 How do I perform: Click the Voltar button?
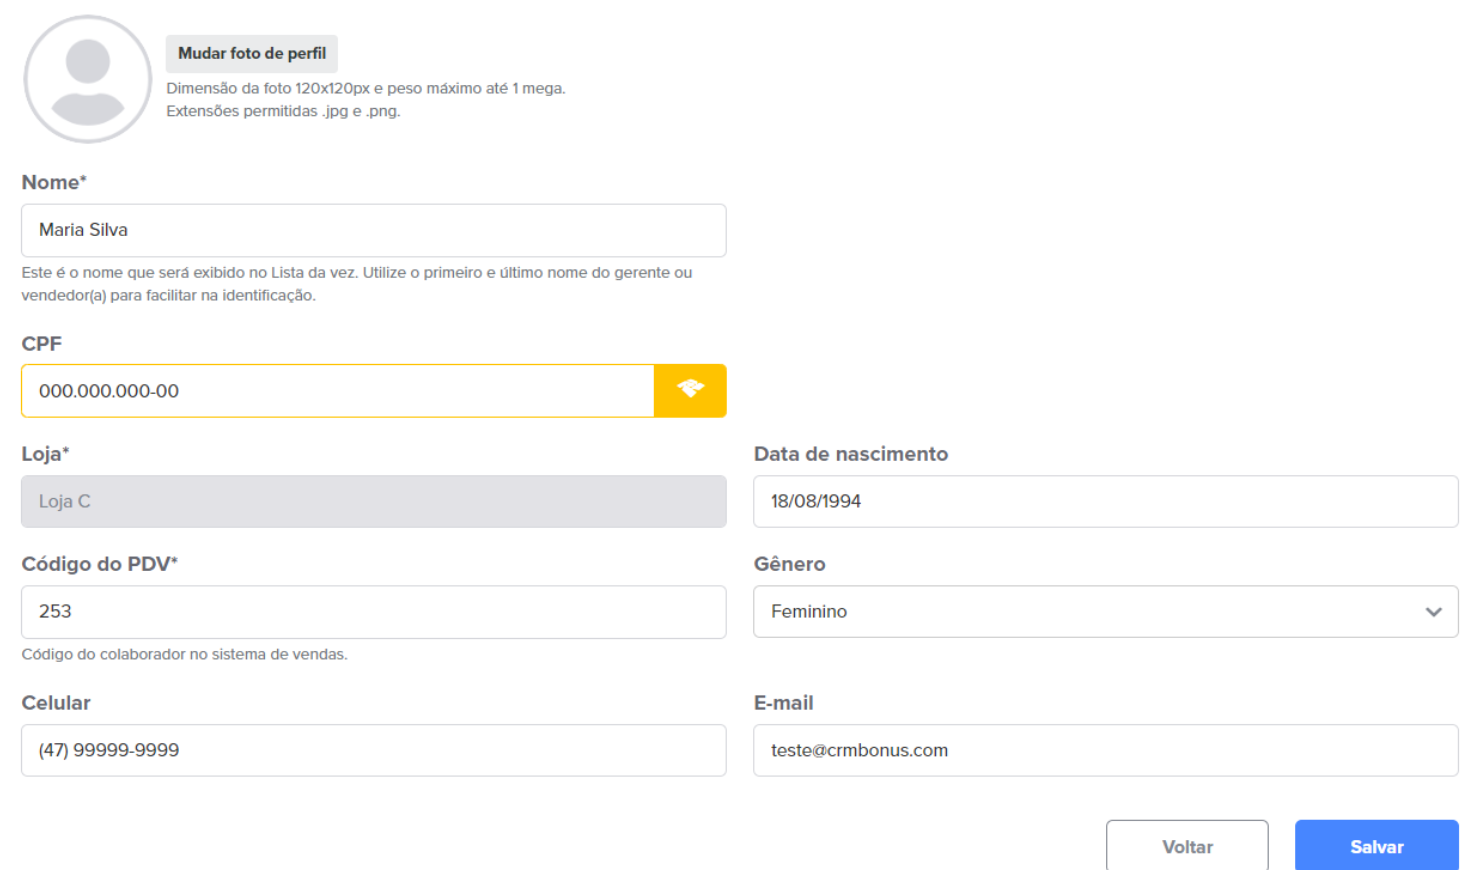pos(1187,846)
